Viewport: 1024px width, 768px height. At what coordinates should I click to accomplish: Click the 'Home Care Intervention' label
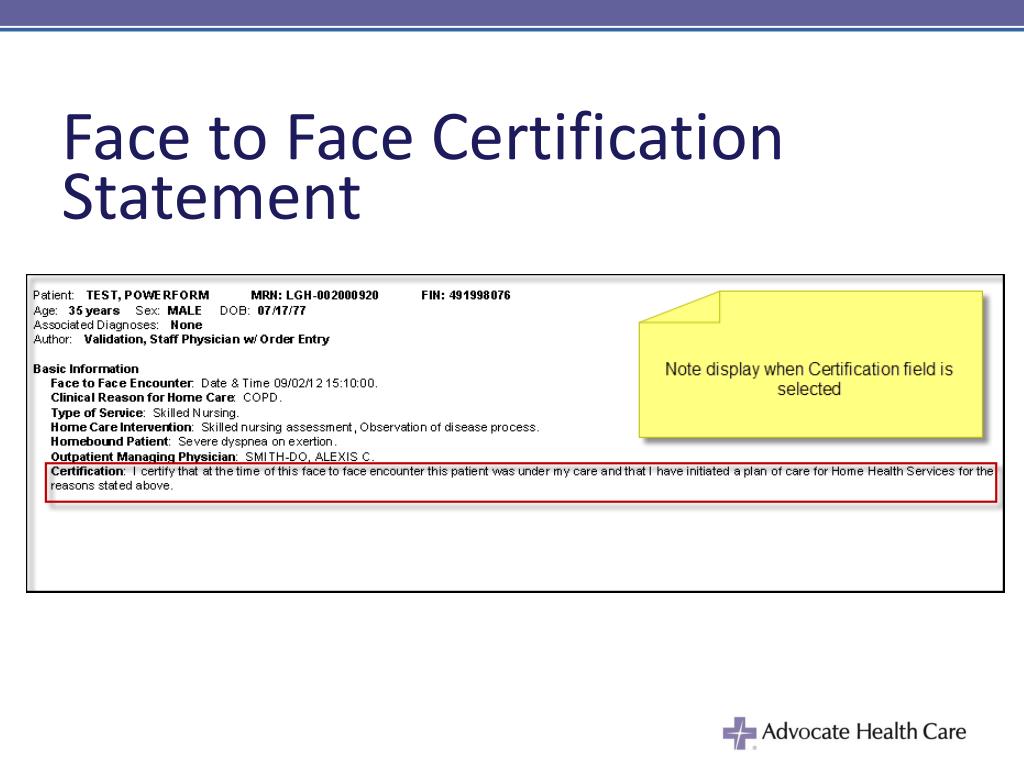tap(121, 427)
